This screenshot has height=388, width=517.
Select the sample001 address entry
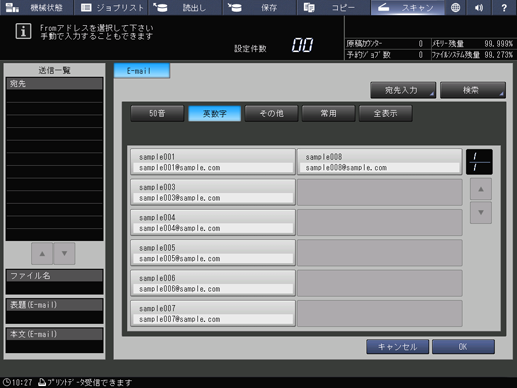[x=213, y=162]
